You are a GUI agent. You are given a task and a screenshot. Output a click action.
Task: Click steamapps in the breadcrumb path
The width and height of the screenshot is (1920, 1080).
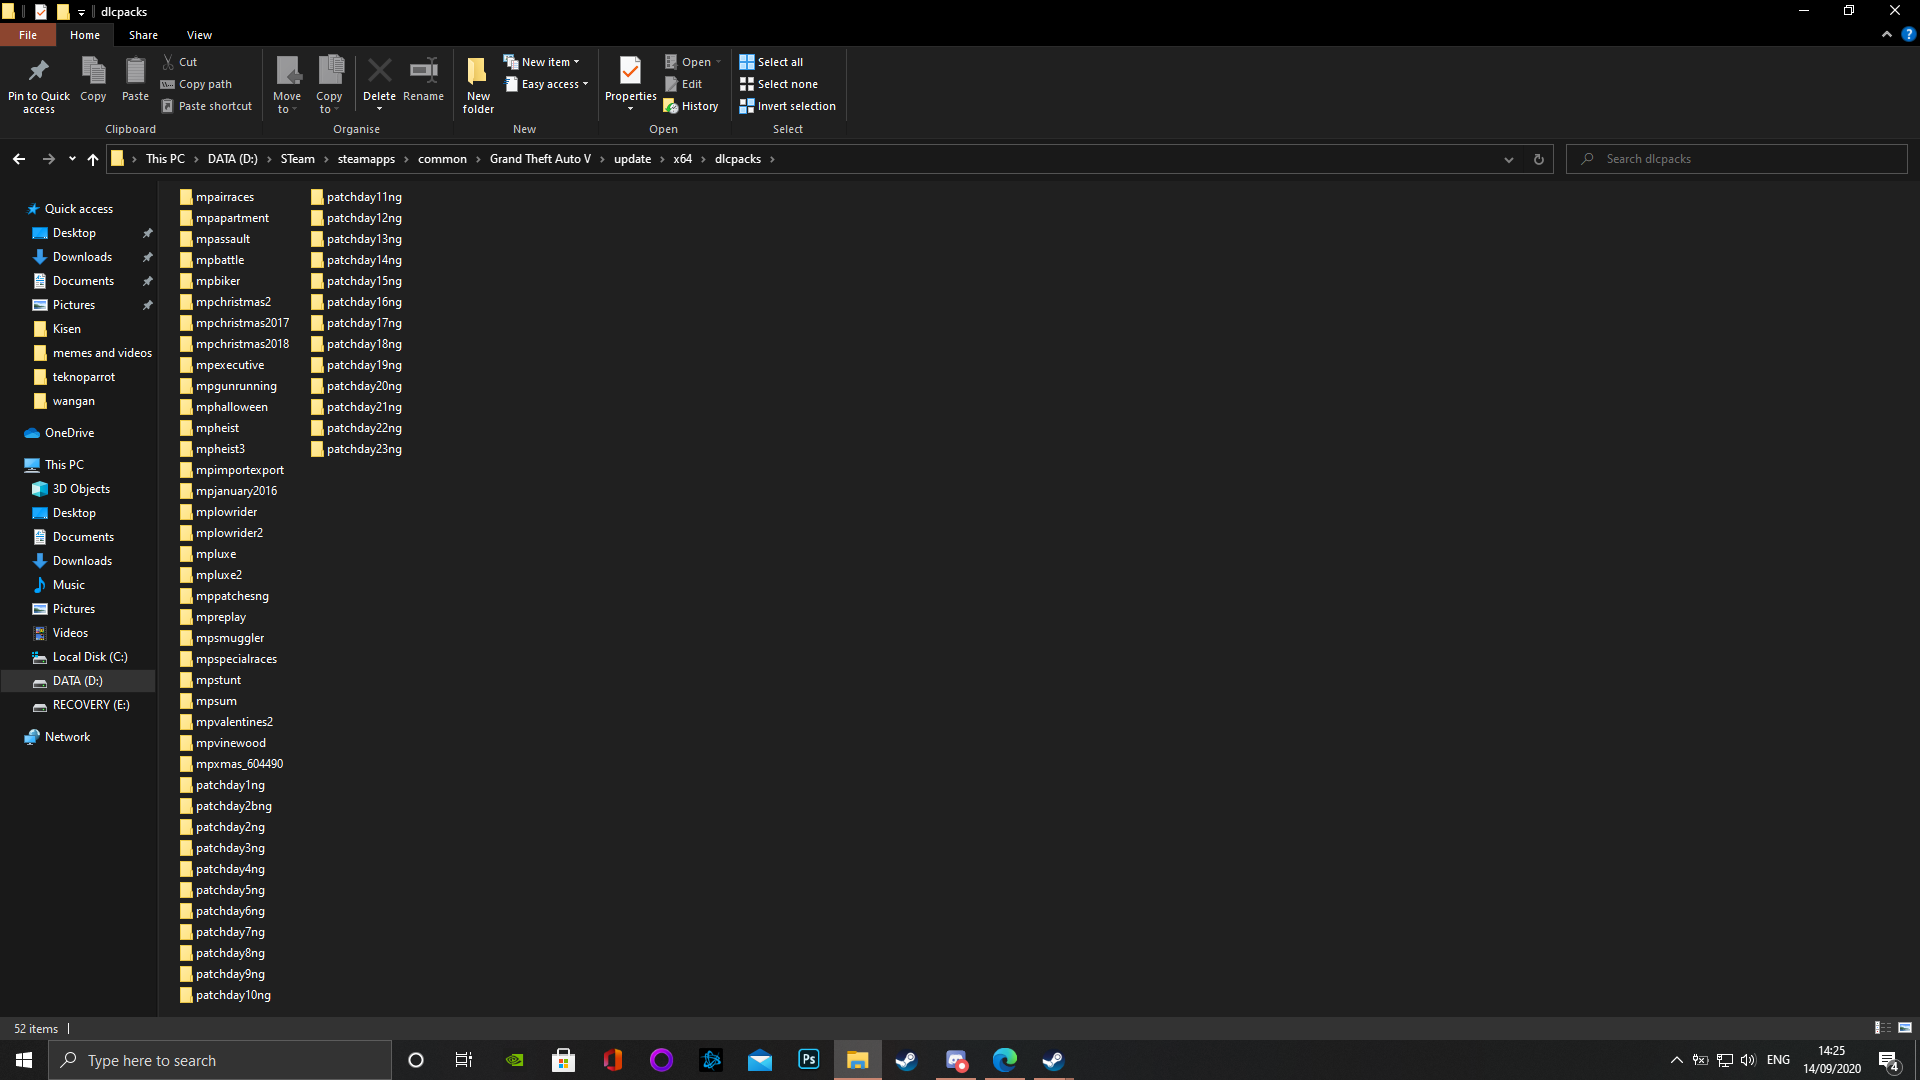coord(366,159)
